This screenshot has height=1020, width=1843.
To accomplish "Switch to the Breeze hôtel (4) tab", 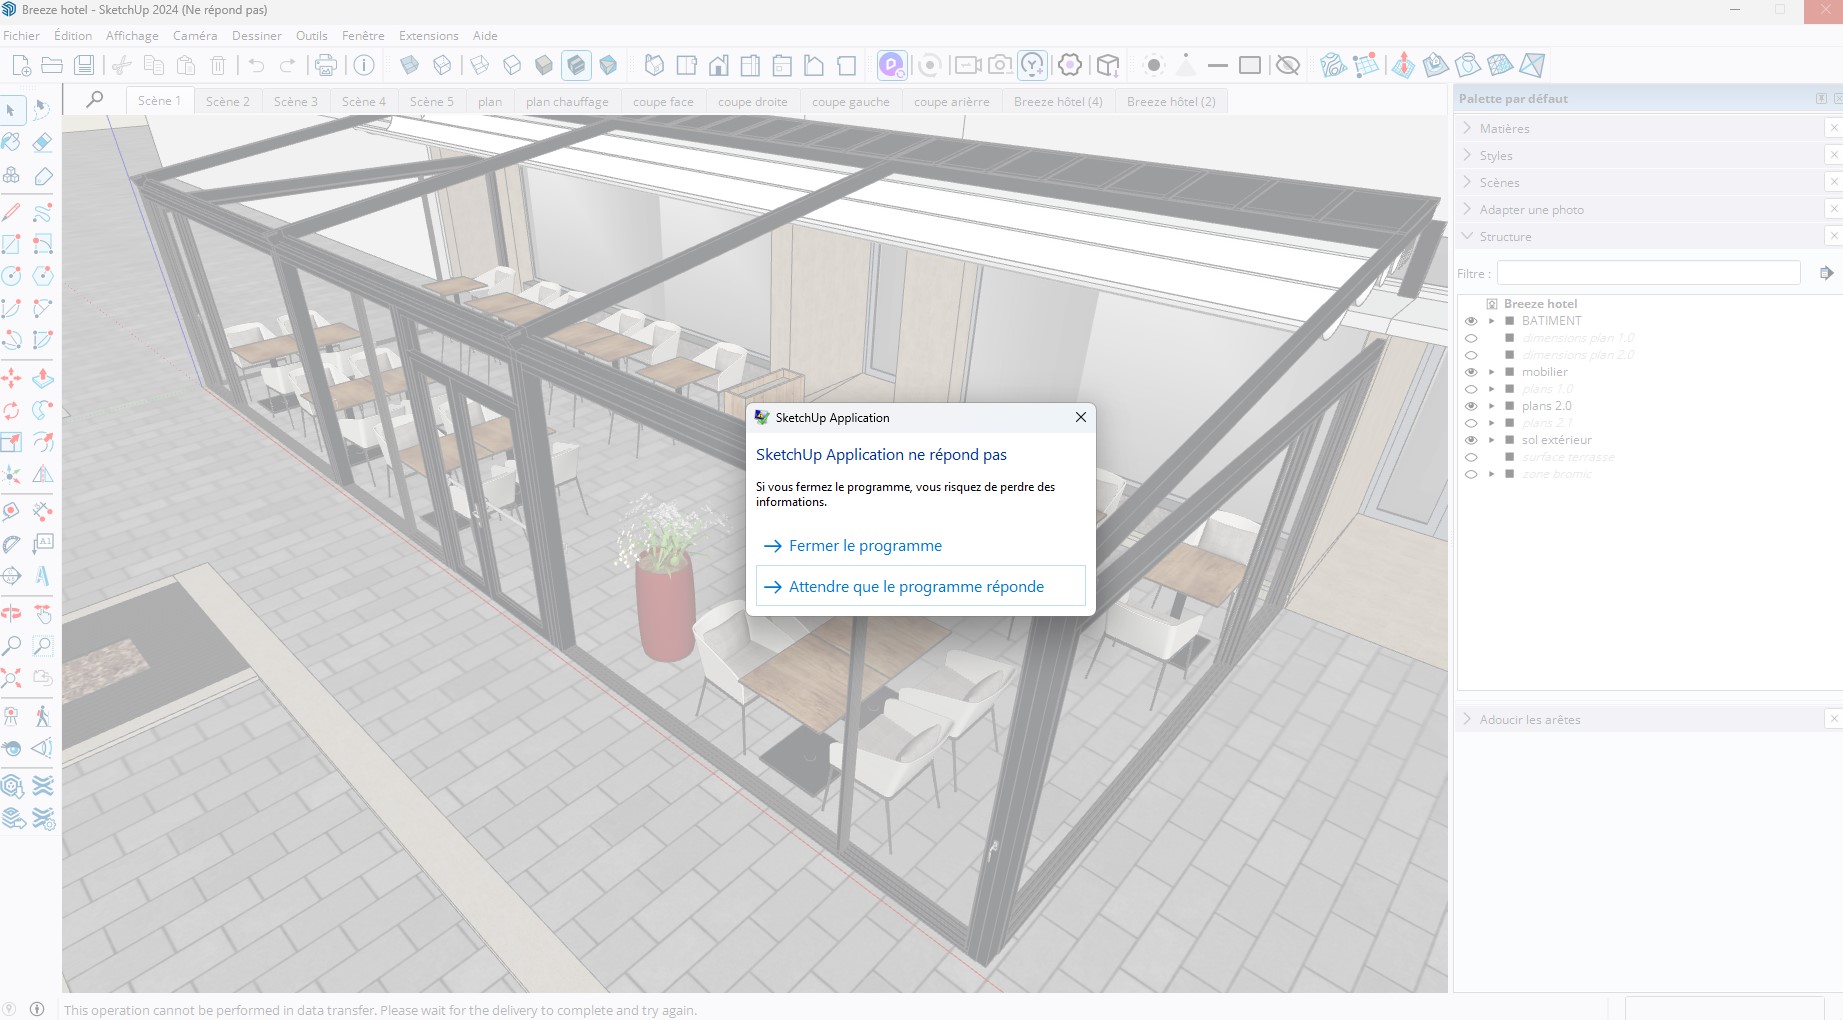I will (1058, 101).
